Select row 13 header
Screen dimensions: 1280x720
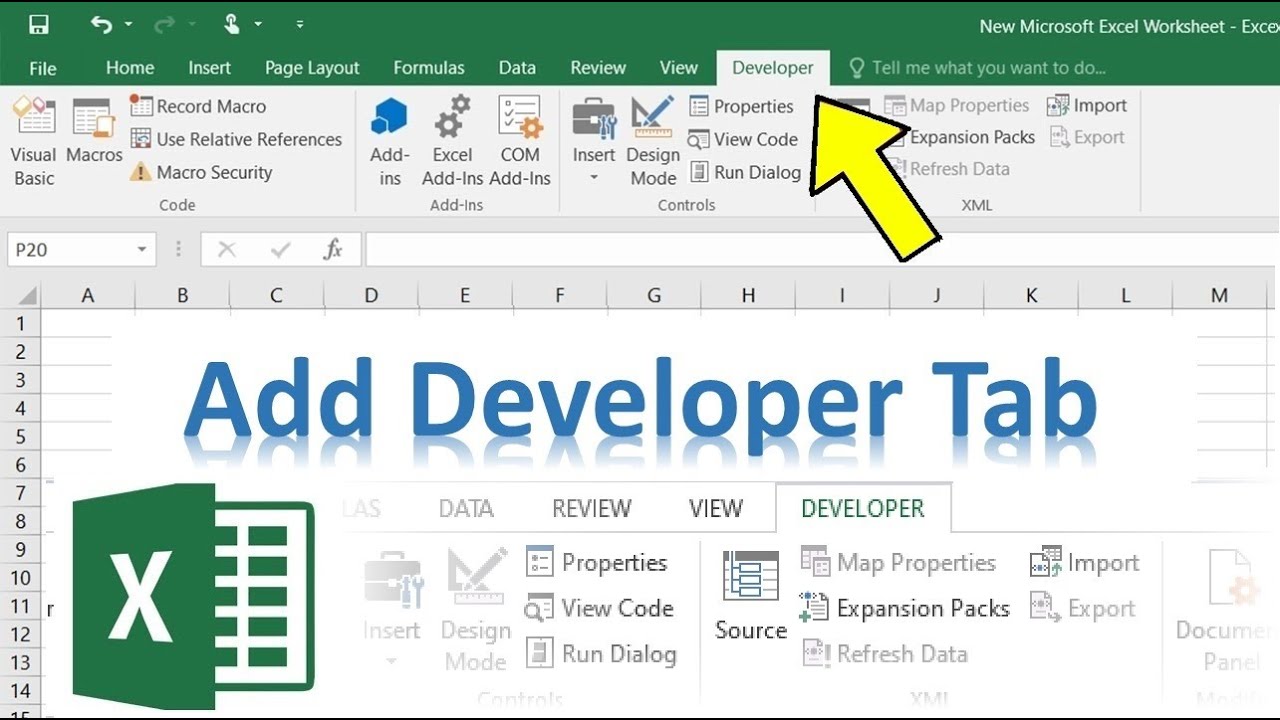pyautogui.click(x=22, y=662)
